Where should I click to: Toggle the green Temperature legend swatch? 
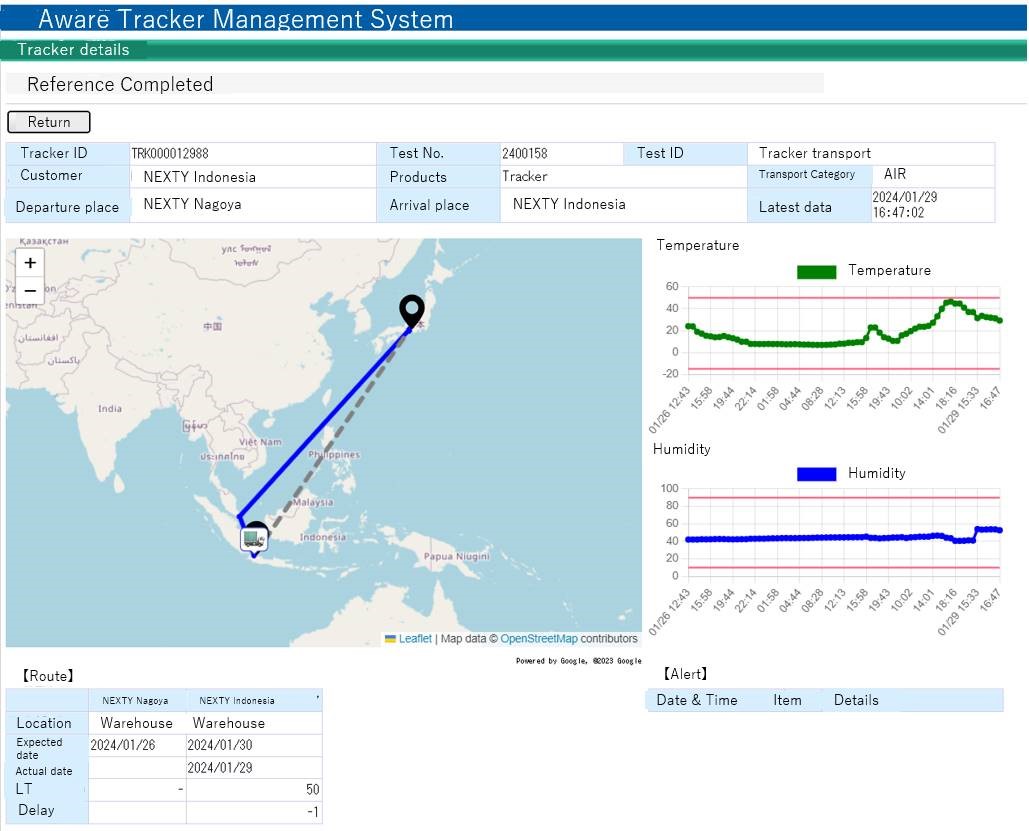[816, 272]
